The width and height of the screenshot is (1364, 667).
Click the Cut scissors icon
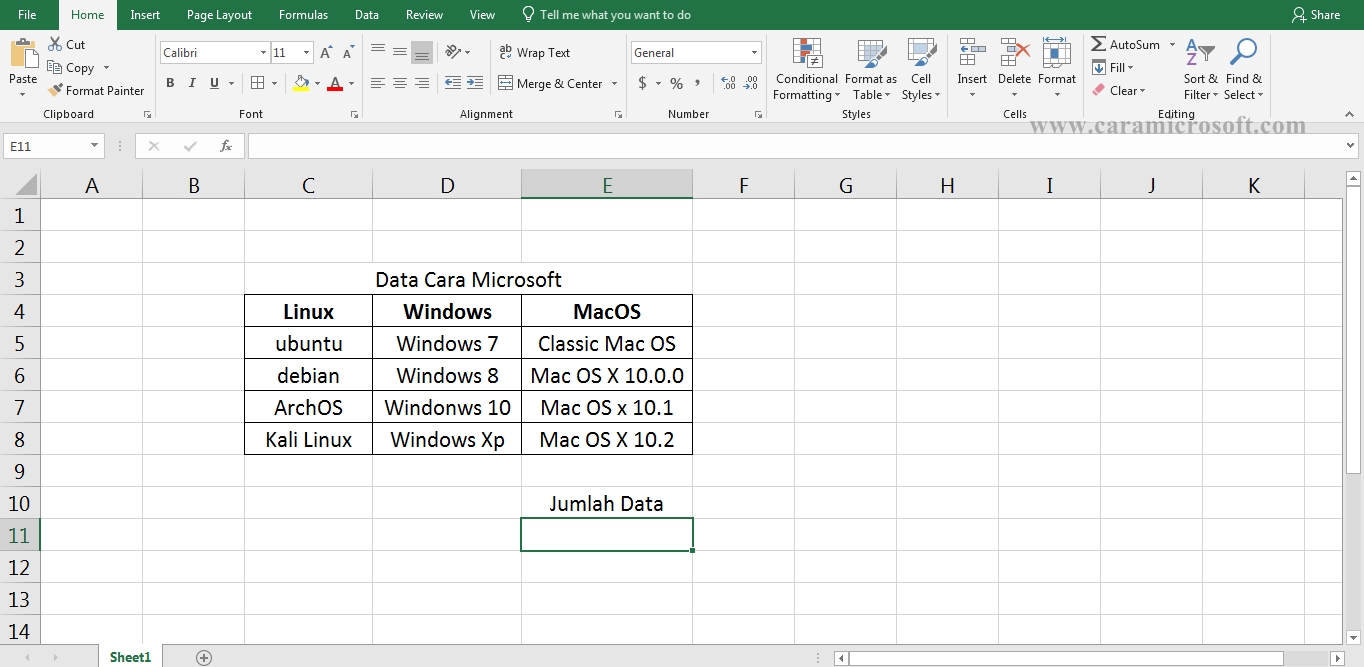click(55, 44)
